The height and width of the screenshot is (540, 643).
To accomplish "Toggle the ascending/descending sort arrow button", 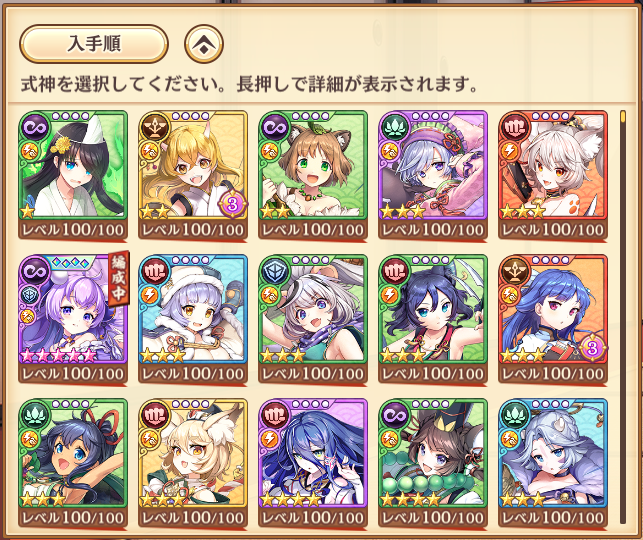I will [x=204, y=44].
